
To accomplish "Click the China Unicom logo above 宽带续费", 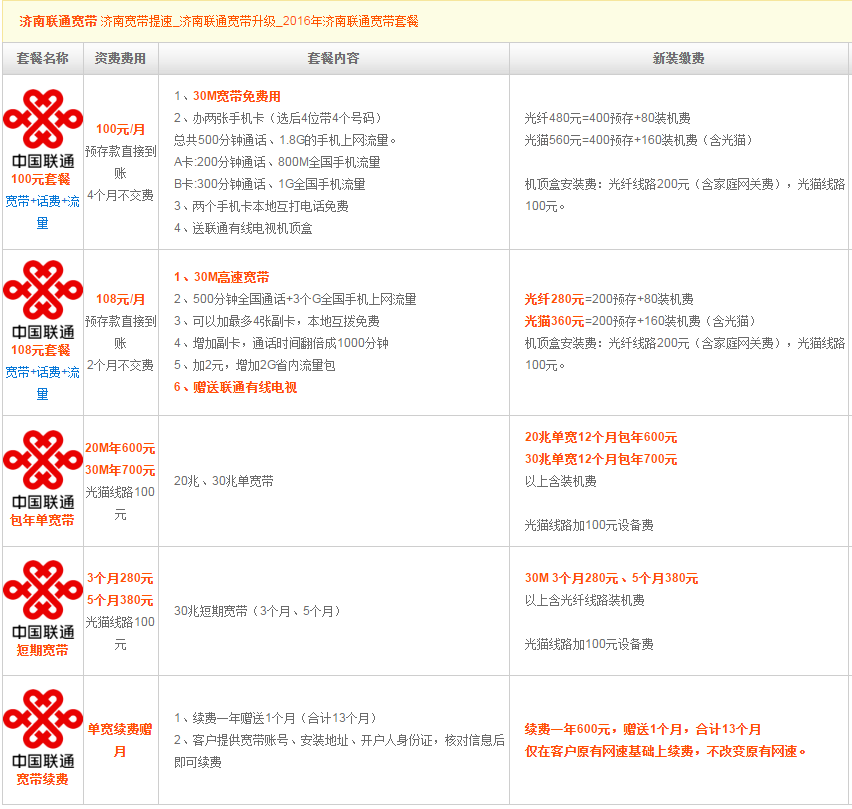I will click(x=42, y=727).
